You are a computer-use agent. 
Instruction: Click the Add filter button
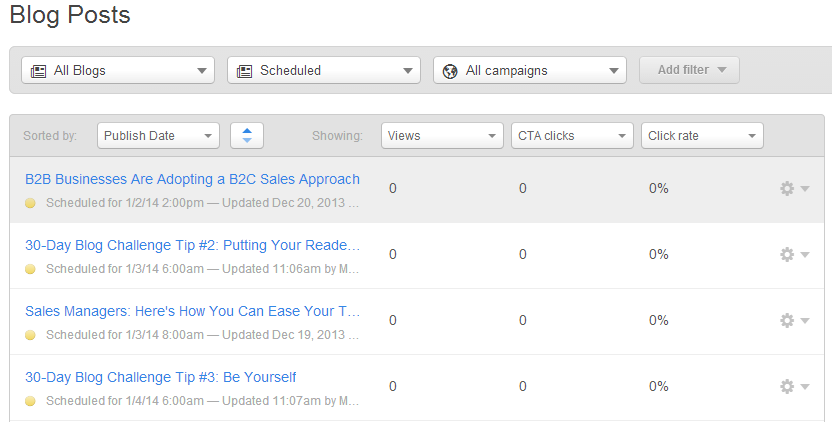pos(689,70)
